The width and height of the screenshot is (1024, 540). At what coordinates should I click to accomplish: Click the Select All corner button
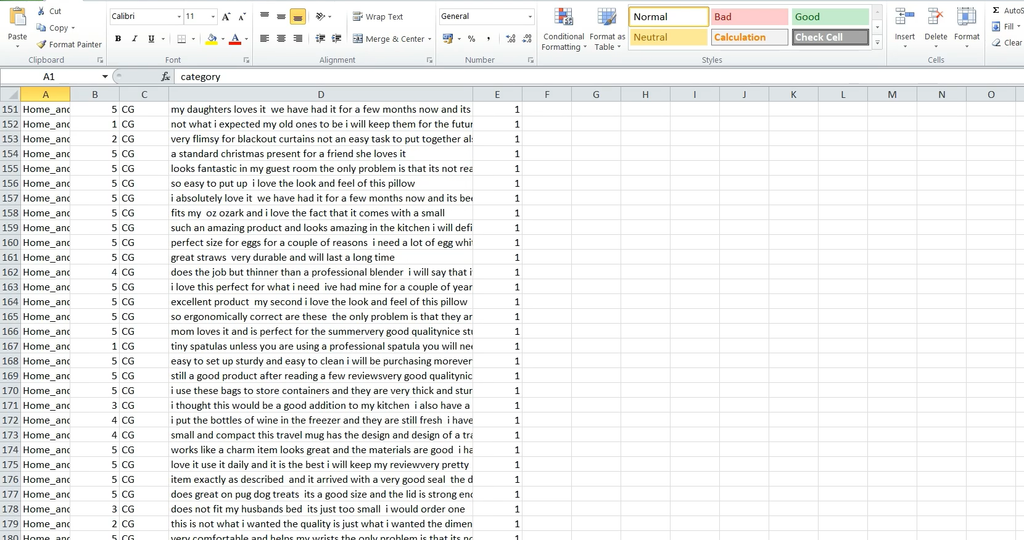[x=10, y=95]
